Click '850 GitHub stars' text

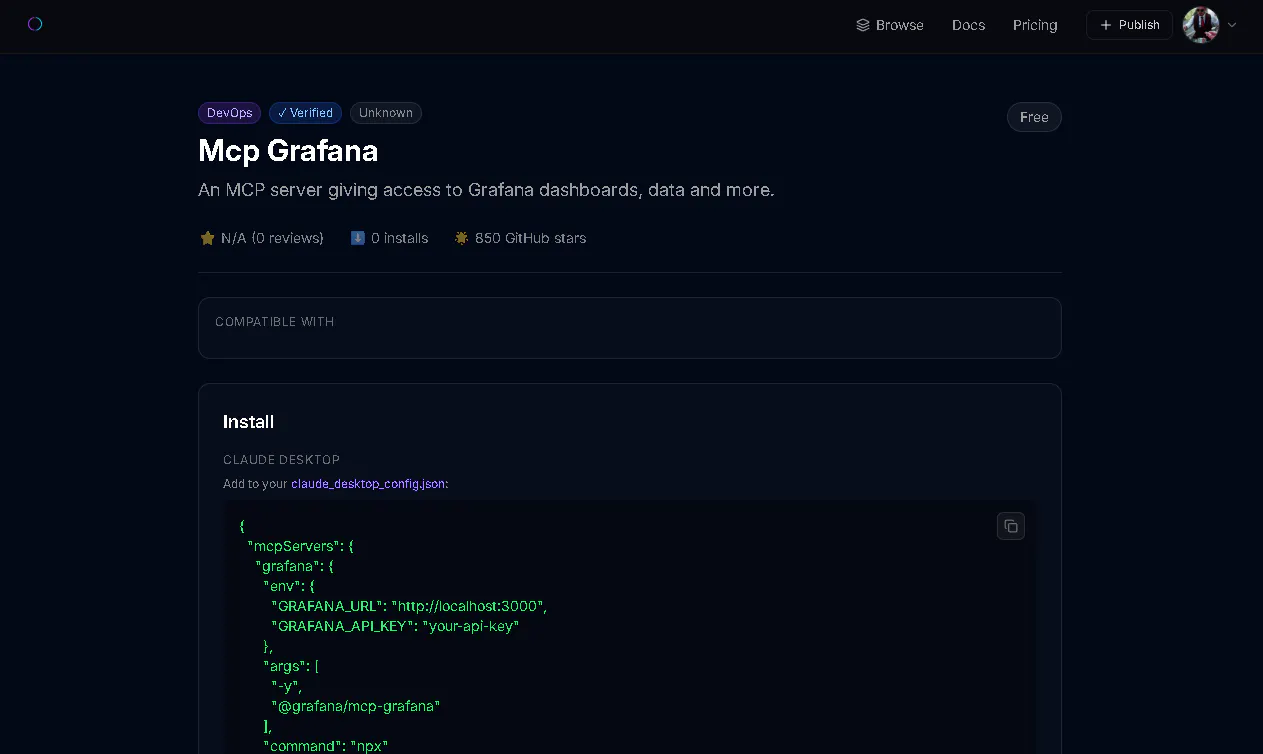coord(530,238)
